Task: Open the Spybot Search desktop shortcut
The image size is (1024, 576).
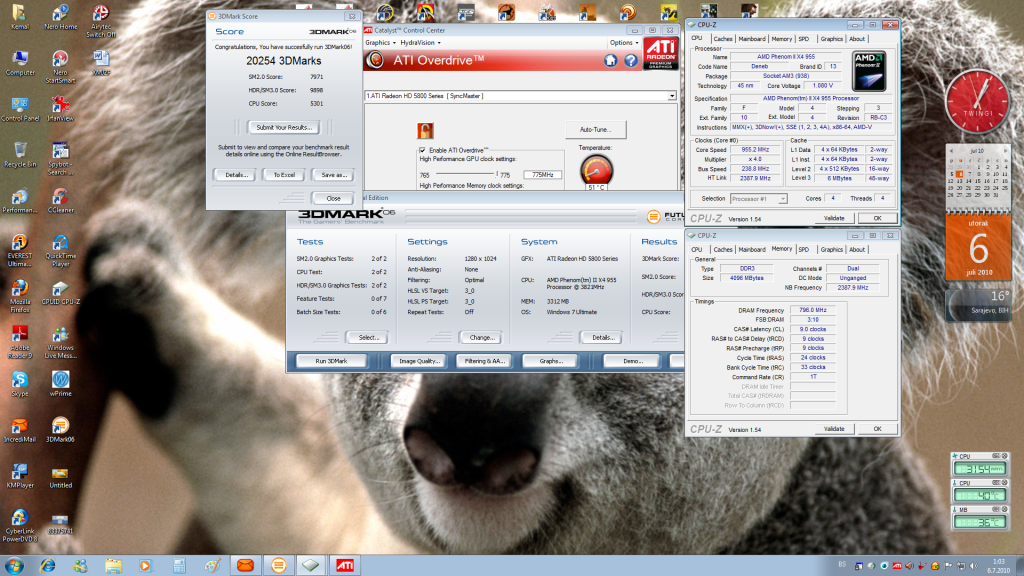Action: [60, 159]
